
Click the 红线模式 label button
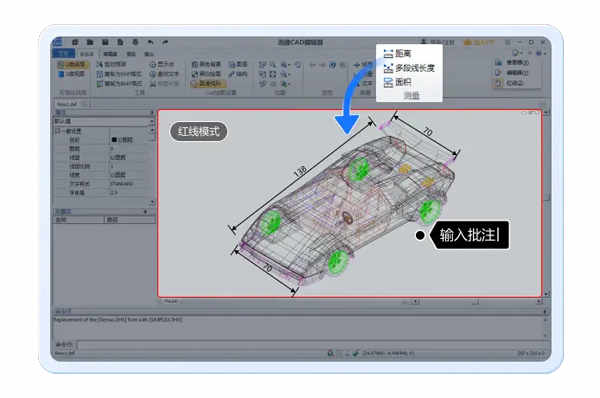pyautogui.click(x=198, y=131)
